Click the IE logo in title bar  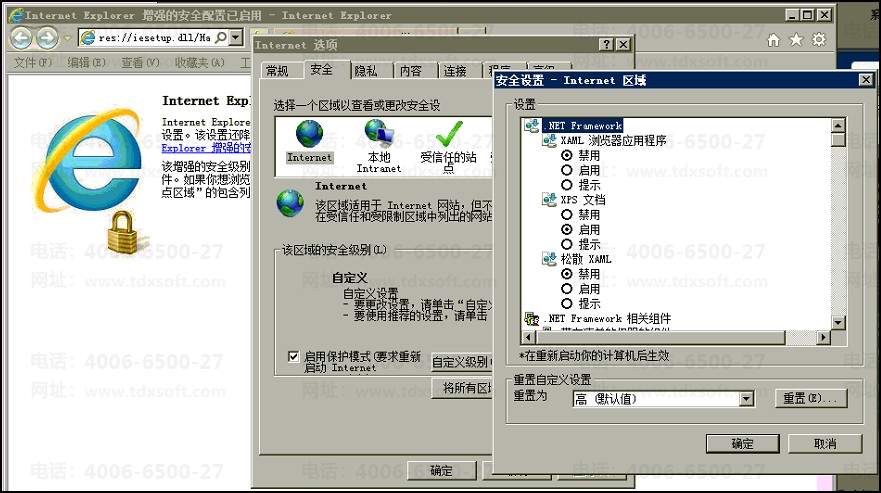[16, 15]
